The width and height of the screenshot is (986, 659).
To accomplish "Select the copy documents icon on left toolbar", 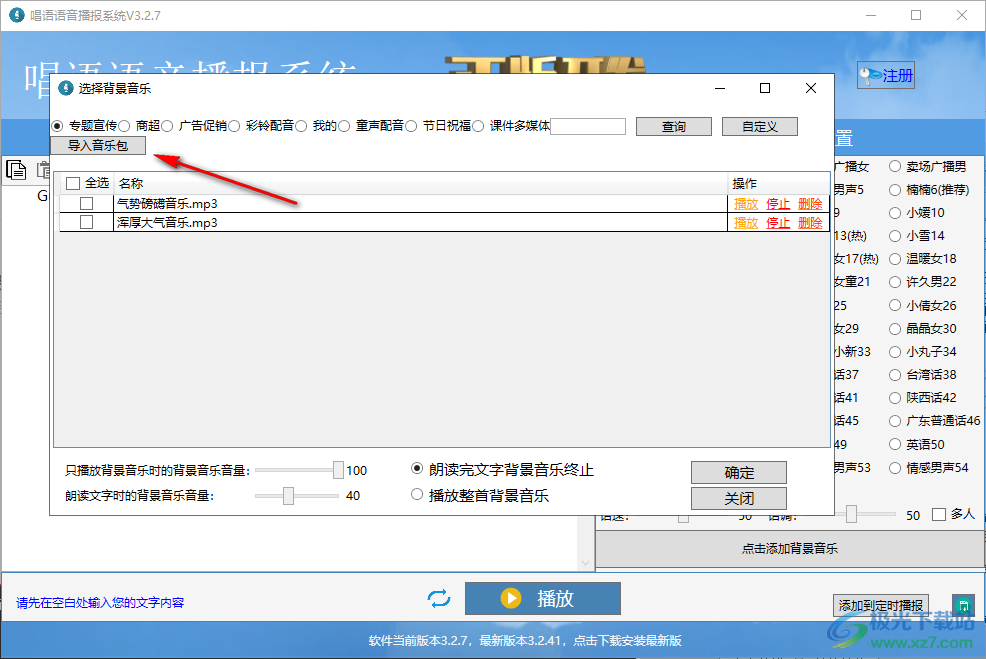I will click(16, 170).
